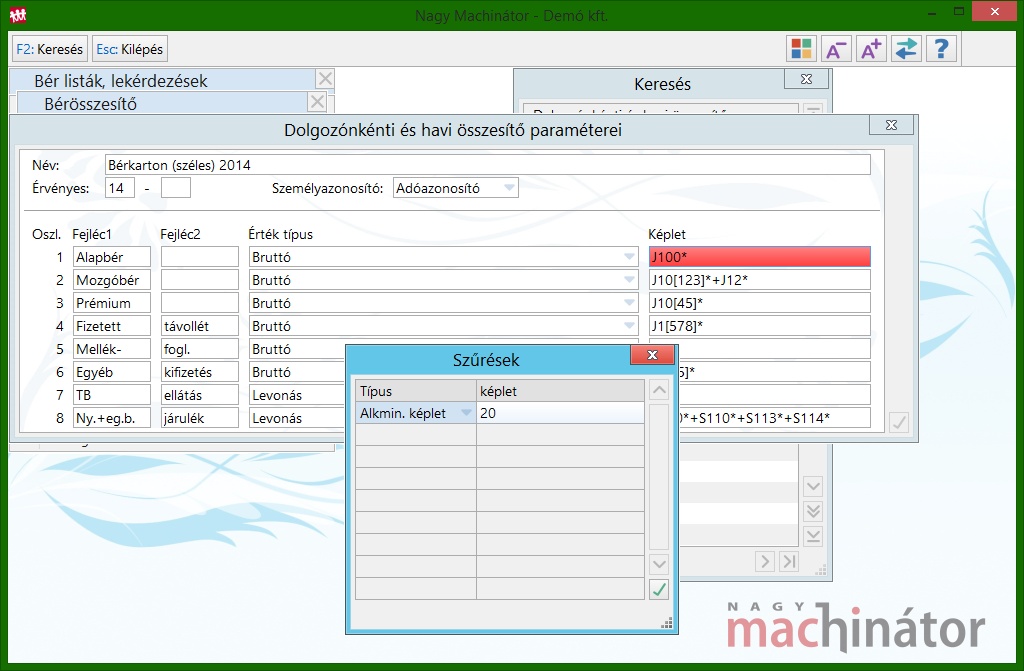Image resolution: width=1024 pixels, height=671 pixels.
Task: Click the grey checkmark in parameters dialog
Action: (x=899, y=422)
